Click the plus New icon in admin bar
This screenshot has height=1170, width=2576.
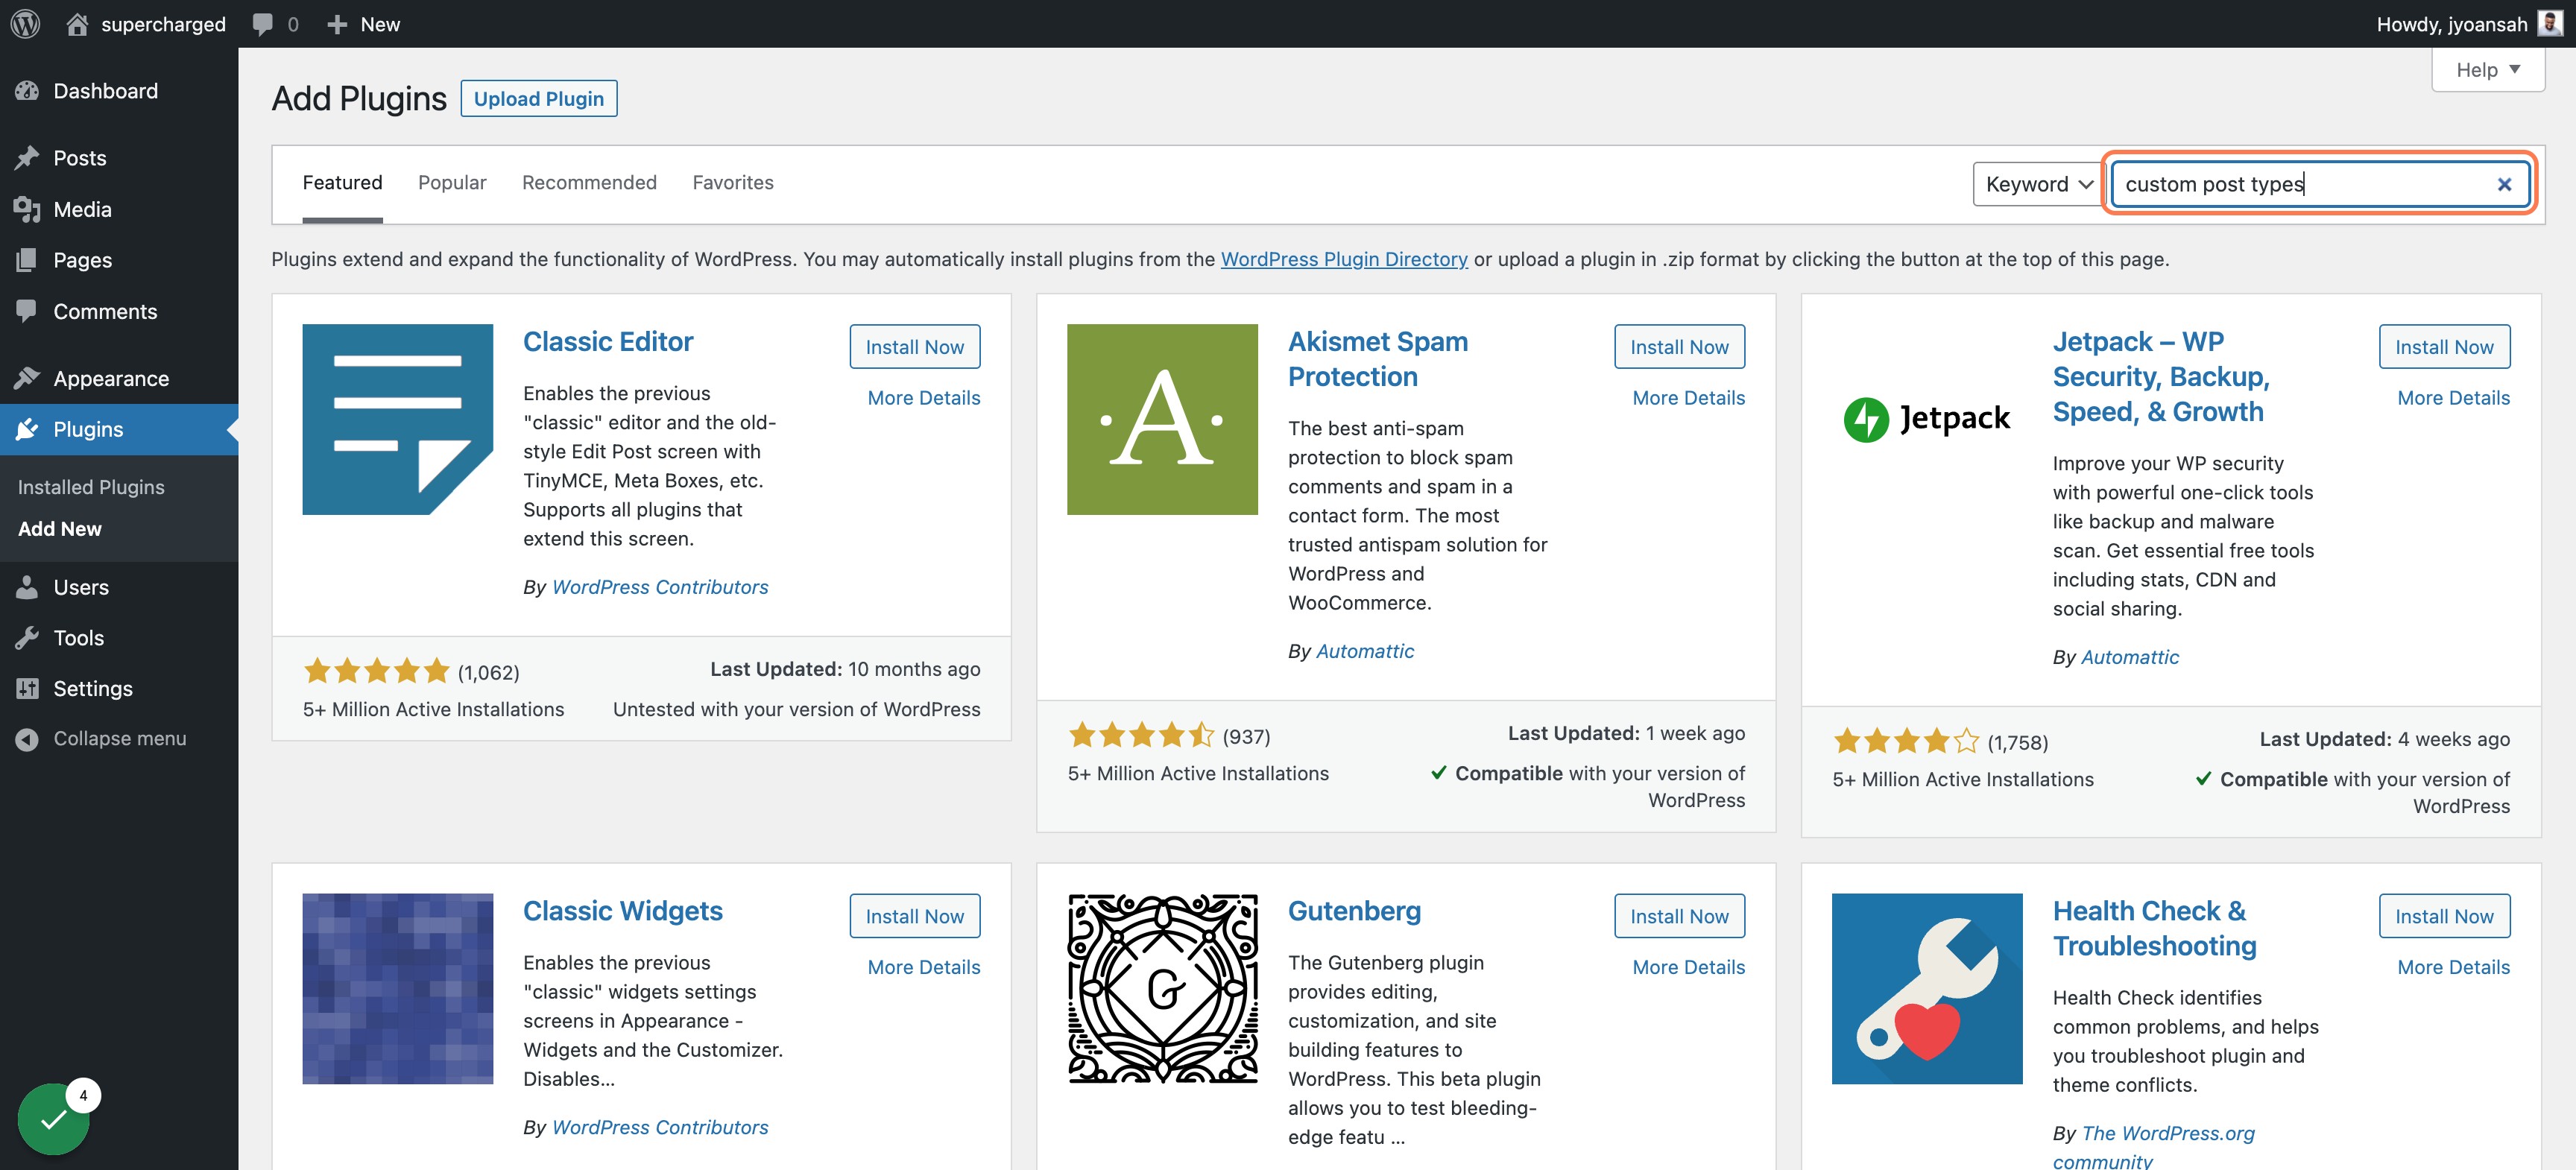point(337,24)
